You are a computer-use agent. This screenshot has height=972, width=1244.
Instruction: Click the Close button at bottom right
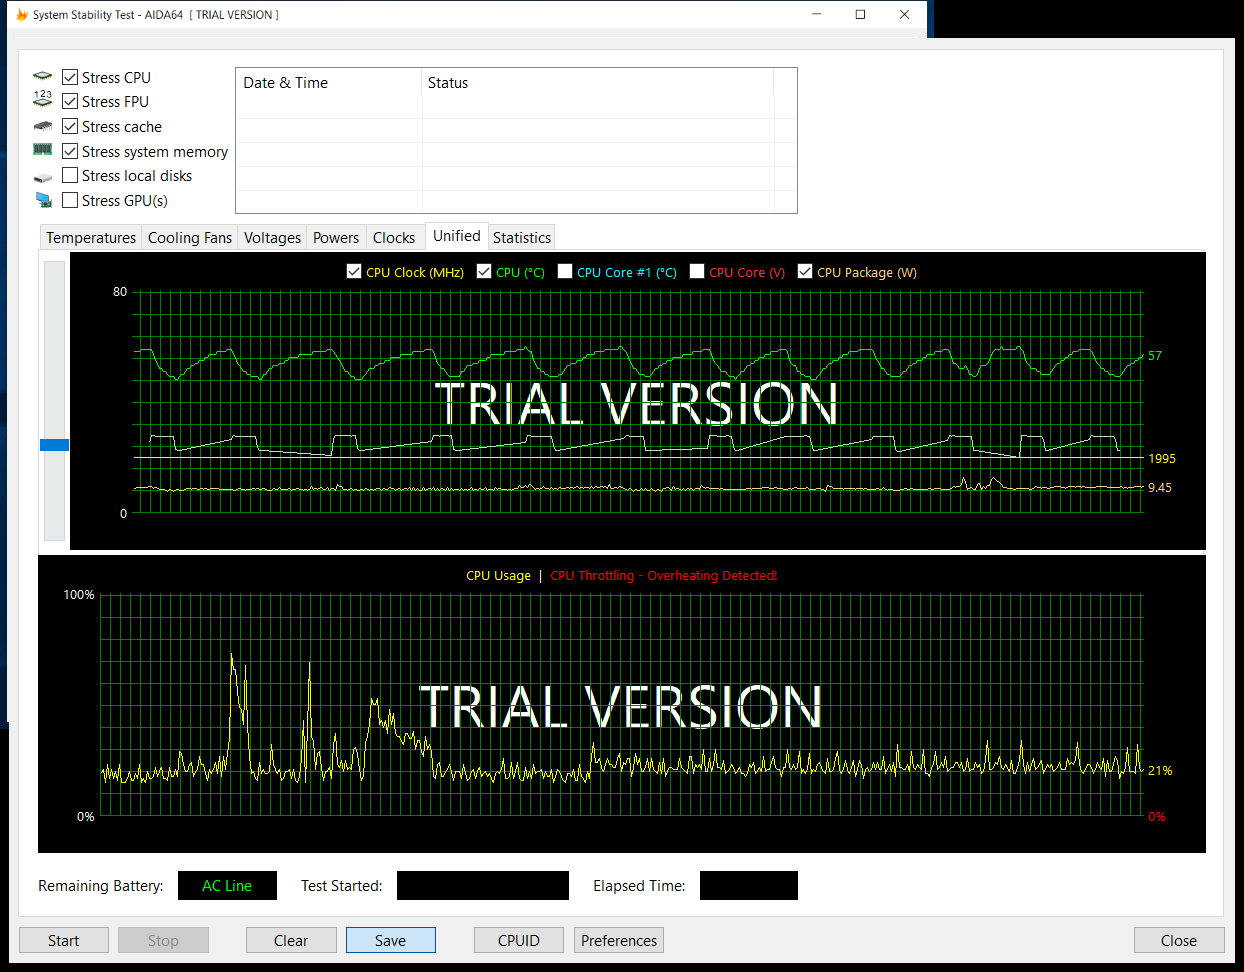tap(1179, 940)
